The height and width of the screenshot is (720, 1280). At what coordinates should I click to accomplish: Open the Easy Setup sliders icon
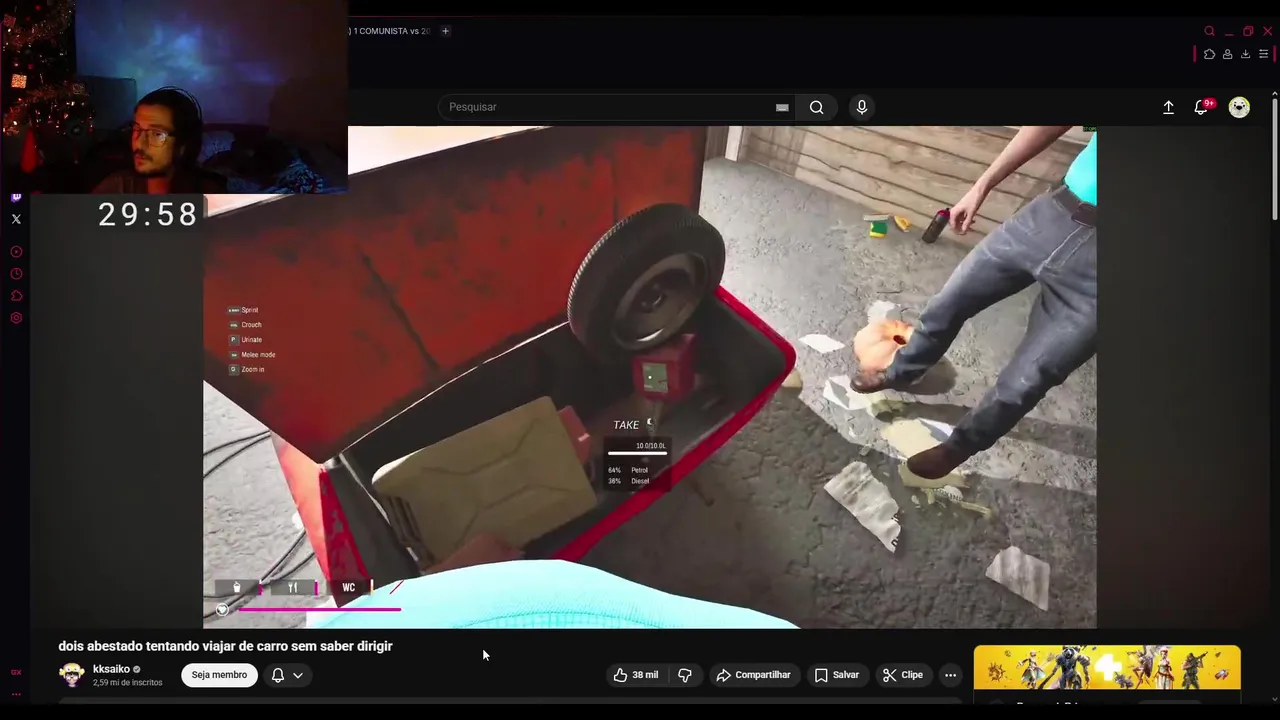pyautogui.click(x=1263, y=54)
